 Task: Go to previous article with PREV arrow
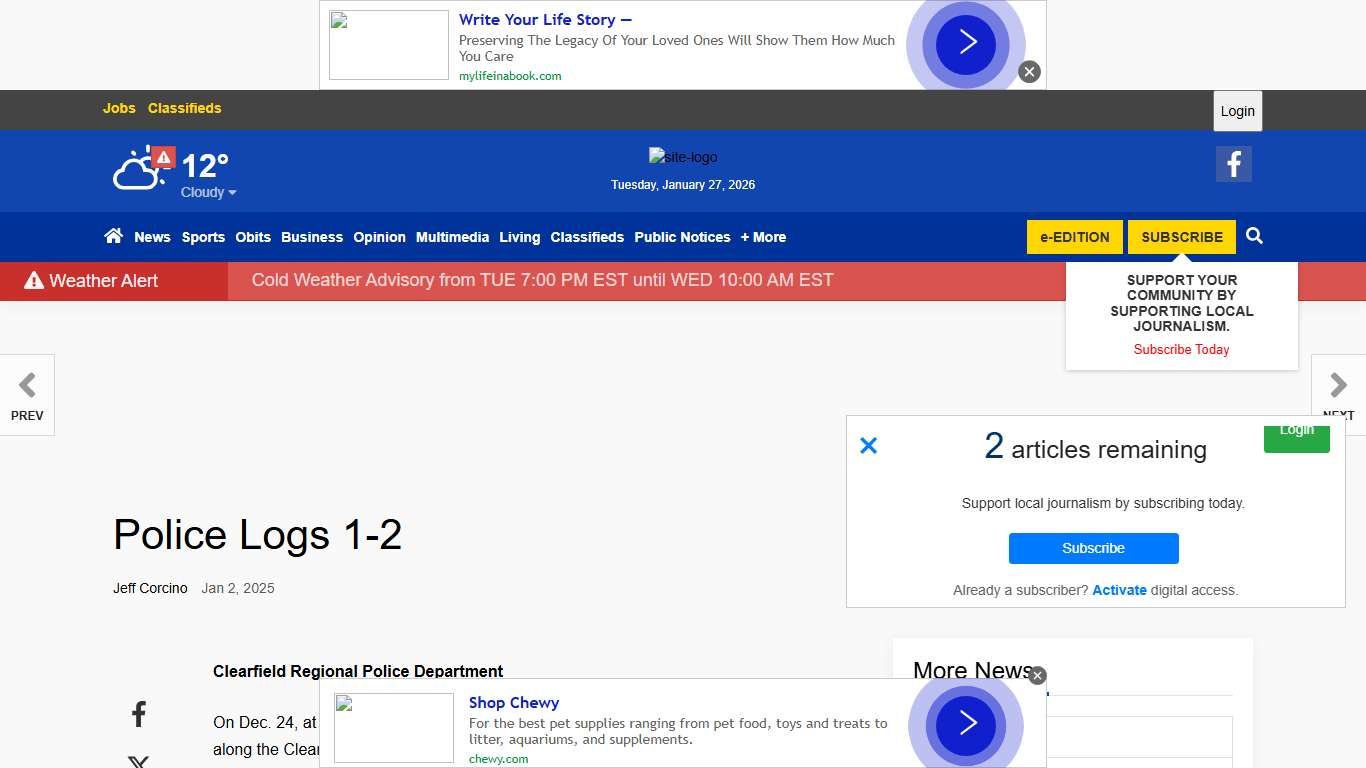[27, 394]
